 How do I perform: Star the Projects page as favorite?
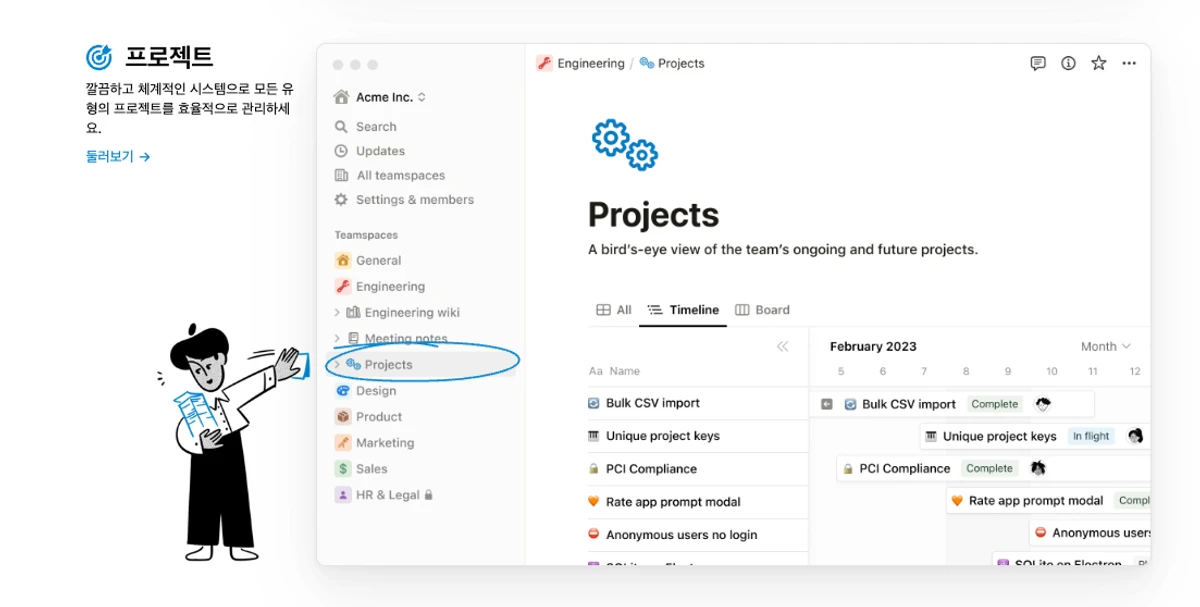[1099, 63]
